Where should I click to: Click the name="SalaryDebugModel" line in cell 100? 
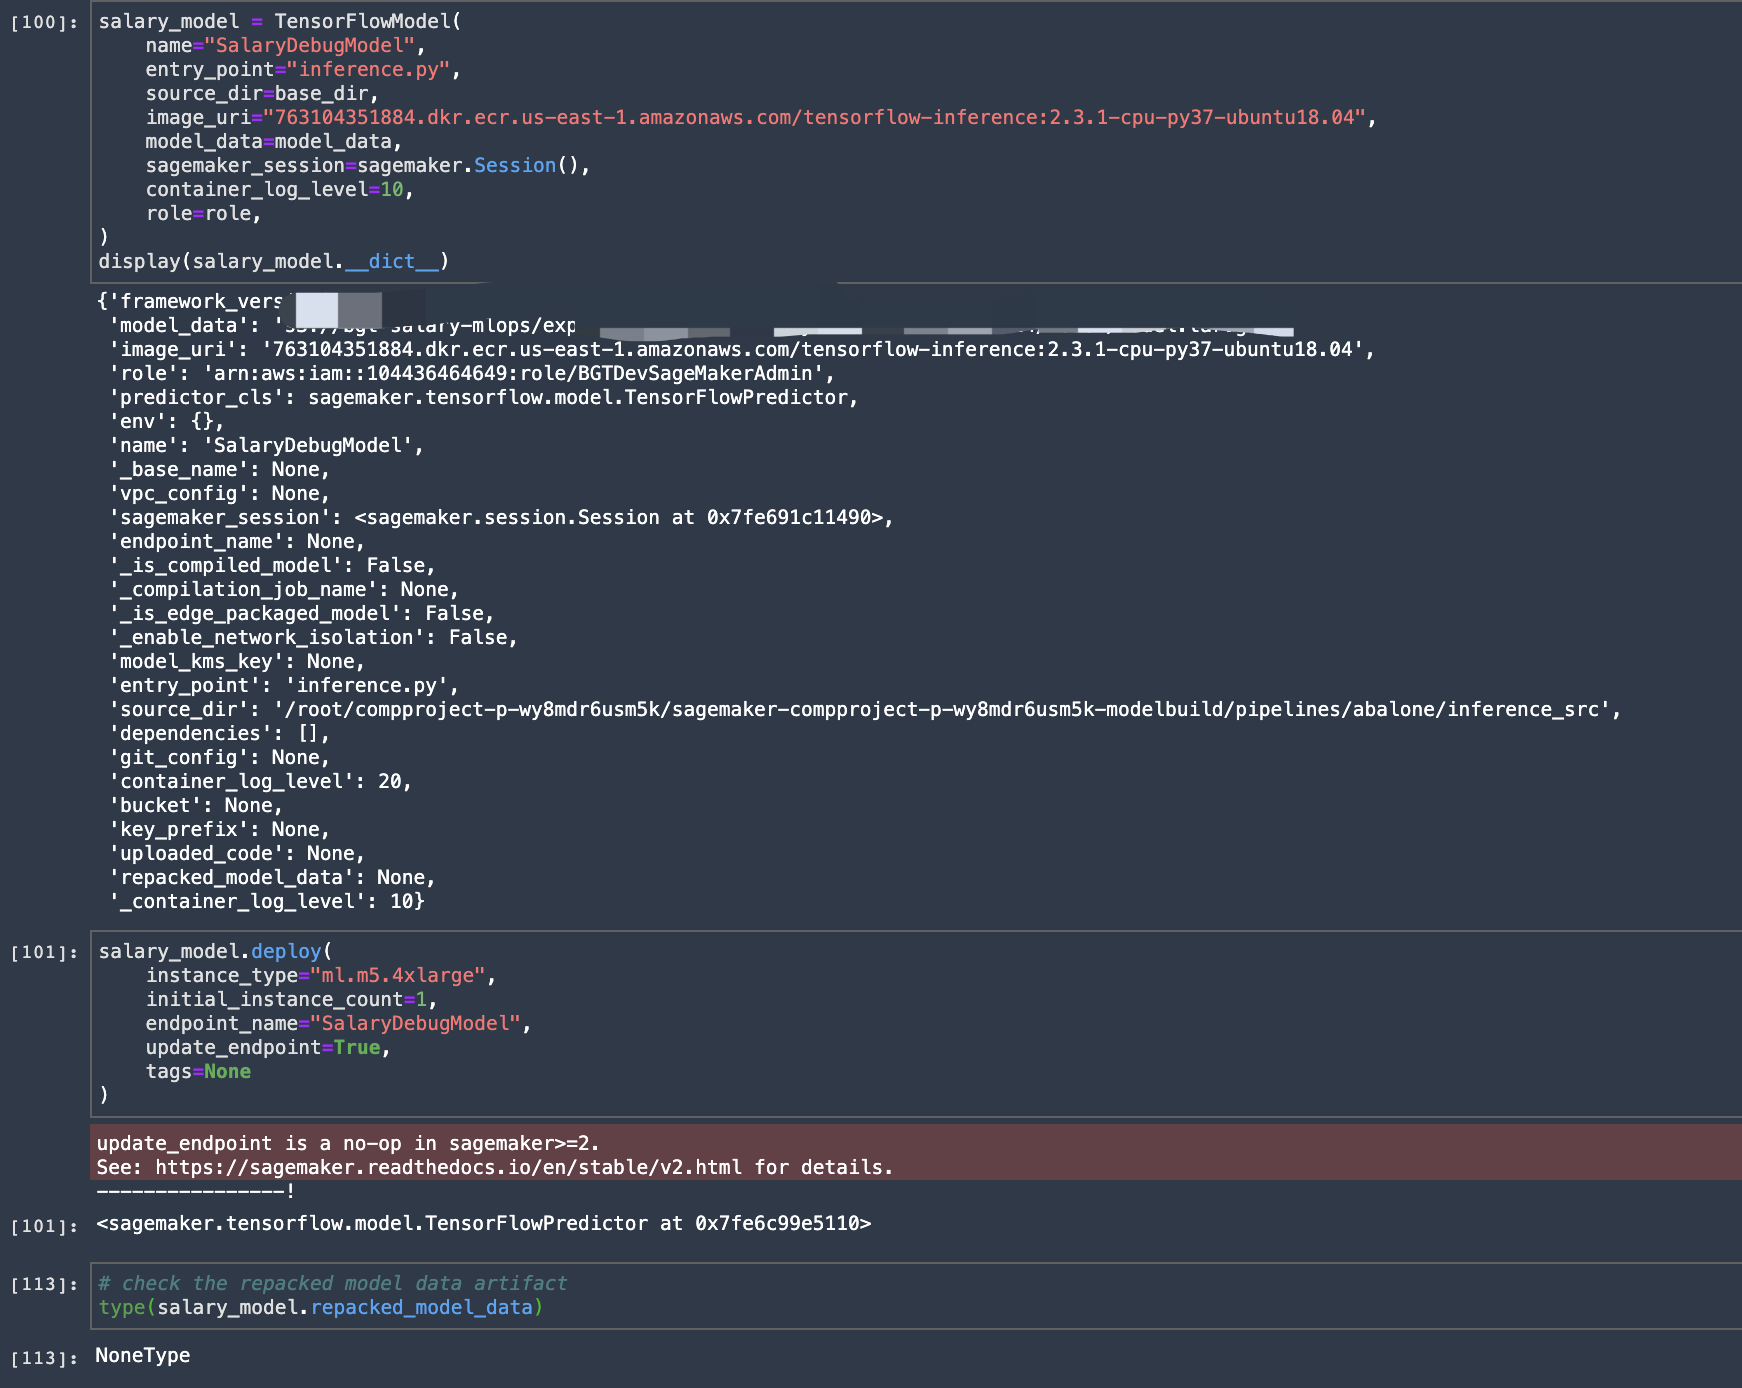[x=285, y=45]
